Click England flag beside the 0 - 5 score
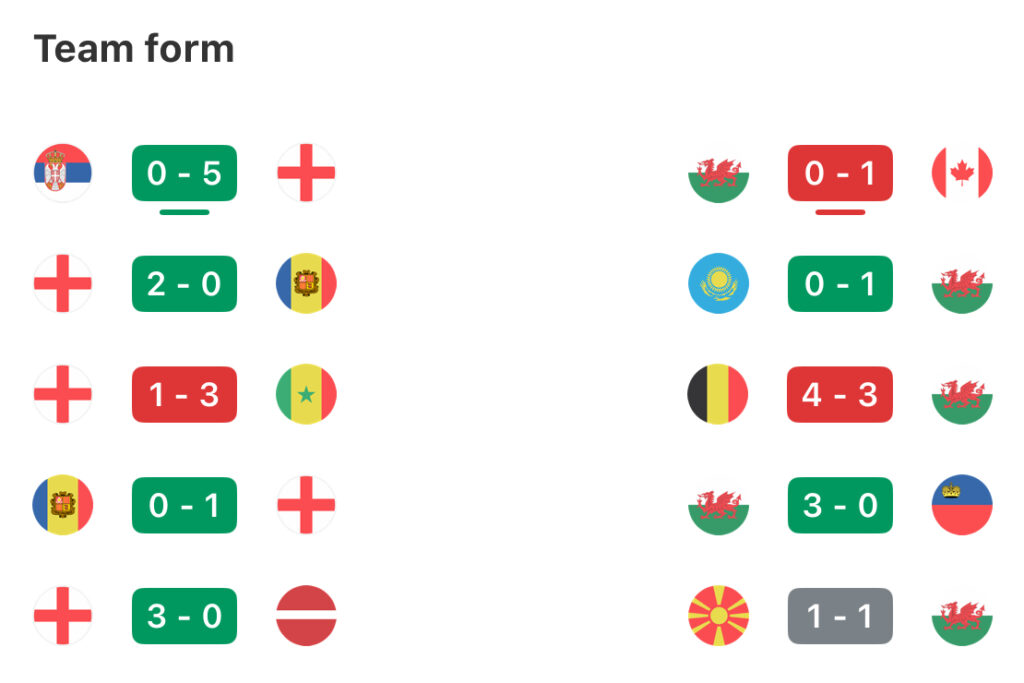The height and width of the screenshot is (683, 1024). click(306, 173)
